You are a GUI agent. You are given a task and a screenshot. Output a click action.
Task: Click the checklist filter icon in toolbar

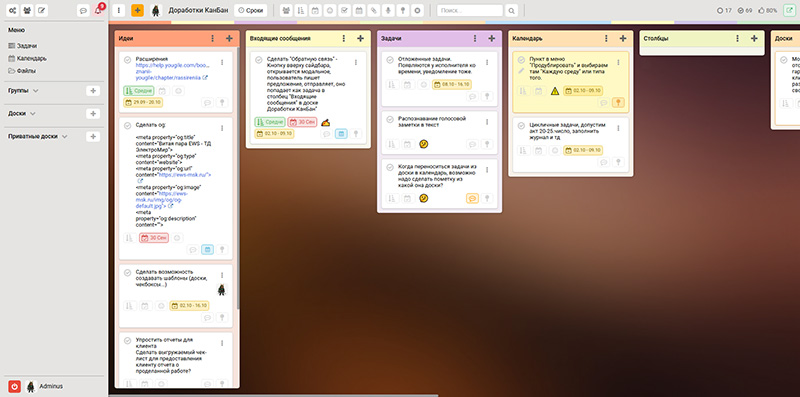click(344, 10)
